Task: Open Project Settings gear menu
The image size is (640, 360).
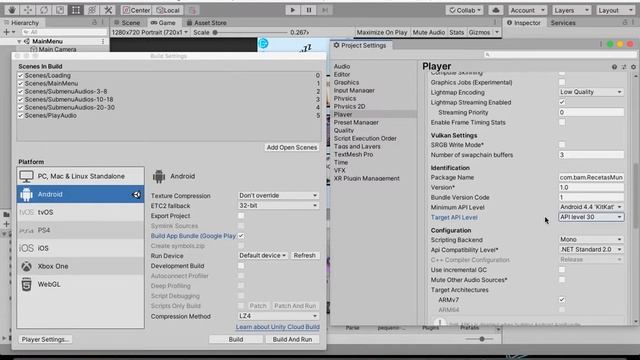Action: pos(633,67)
